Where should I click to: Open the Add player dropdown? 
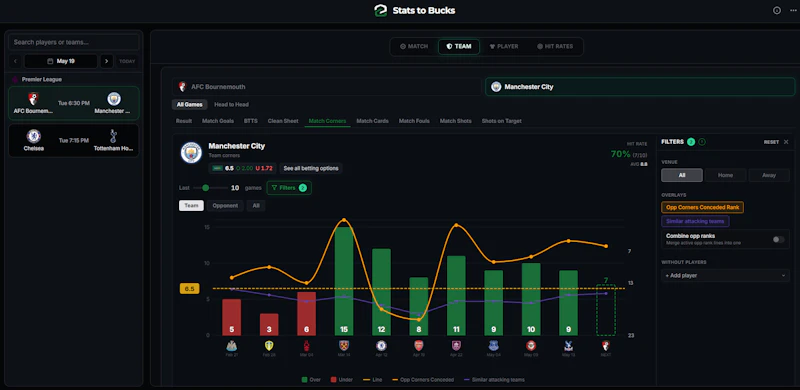click(x=725, y=276)
